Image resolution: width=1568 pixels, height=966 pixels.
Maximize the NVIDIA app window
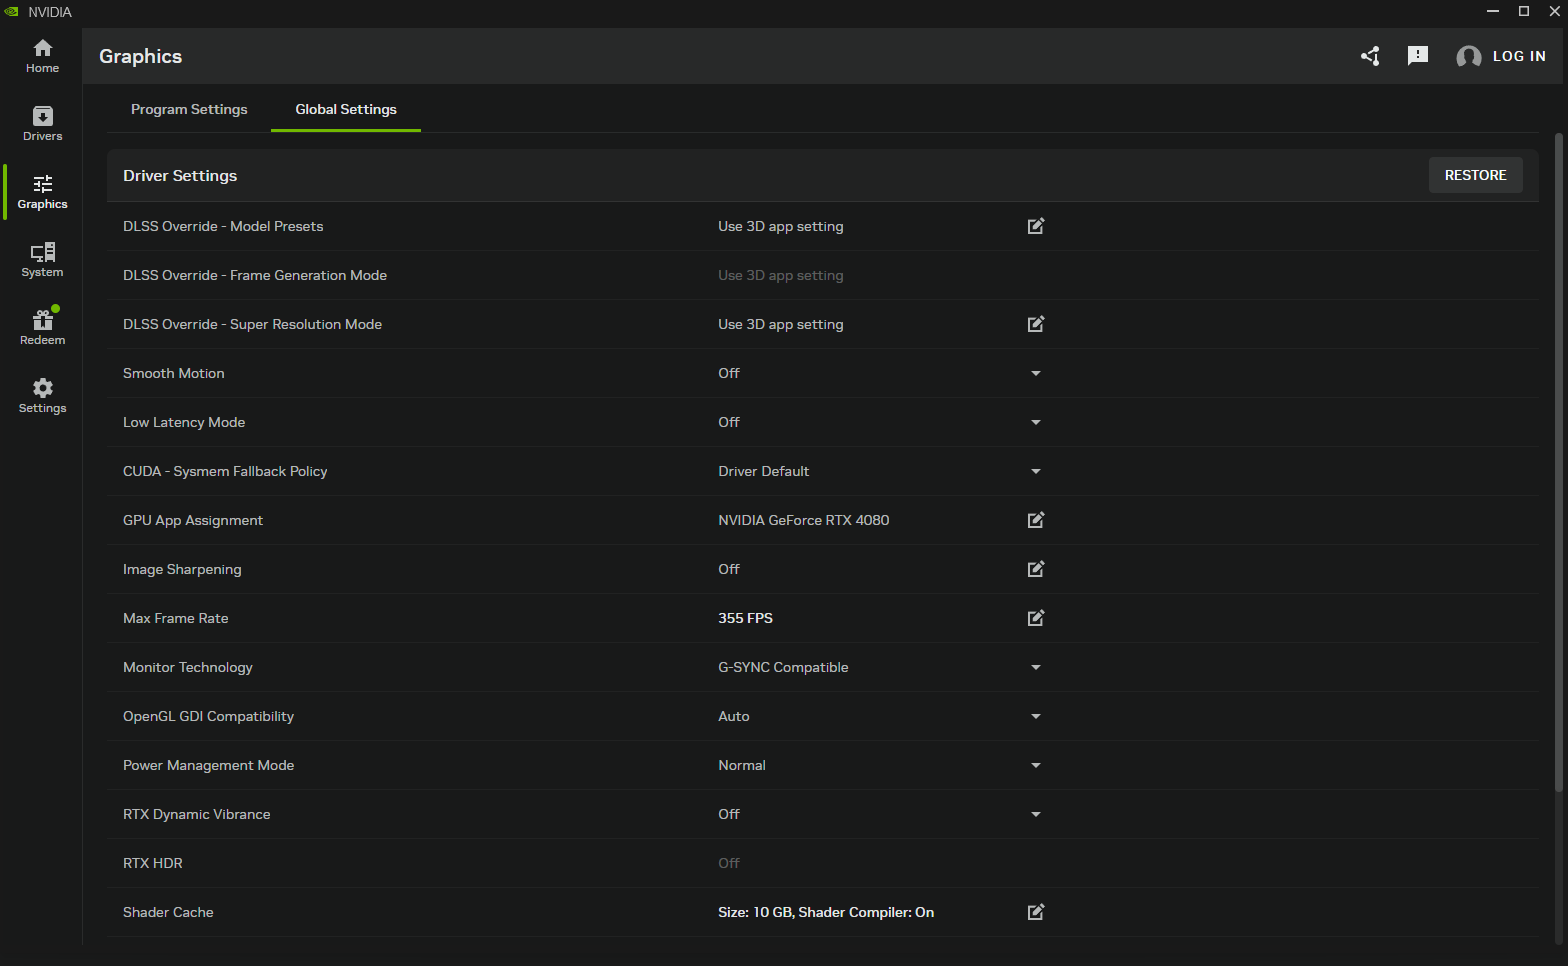[x=1524, y=11]
